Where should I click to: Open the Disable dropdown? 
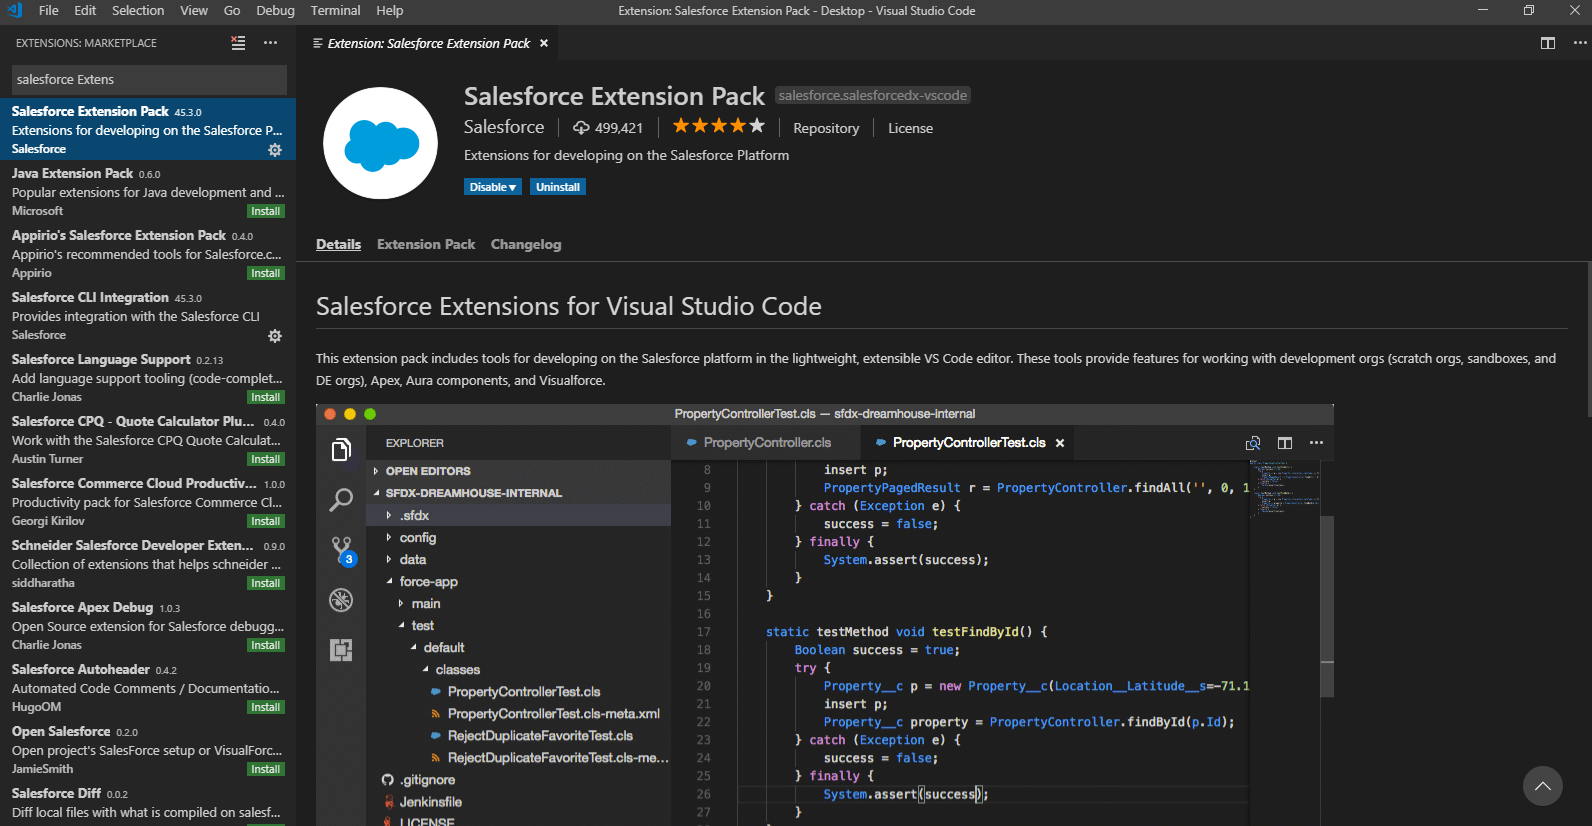click(x=493, y=187)
